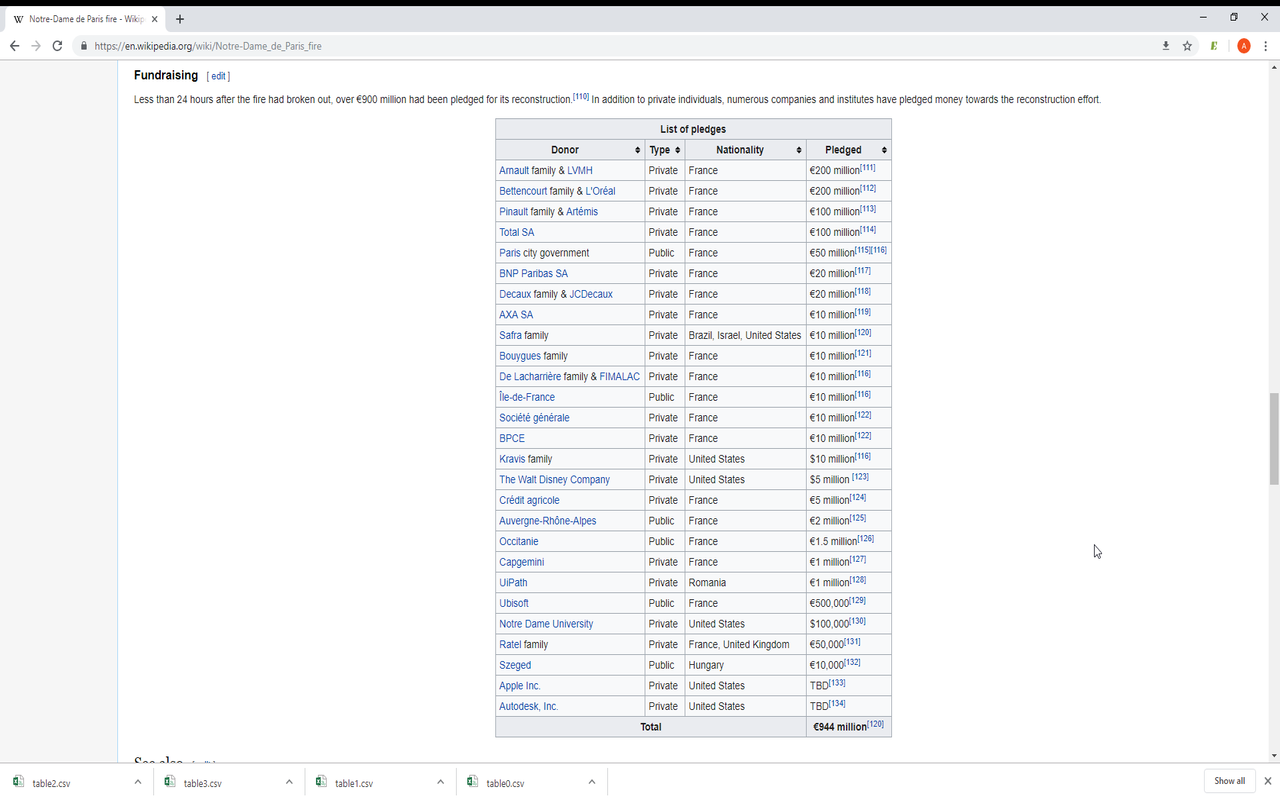Open the JCDecaux link

pyautogui.click(x=591, y=294)
